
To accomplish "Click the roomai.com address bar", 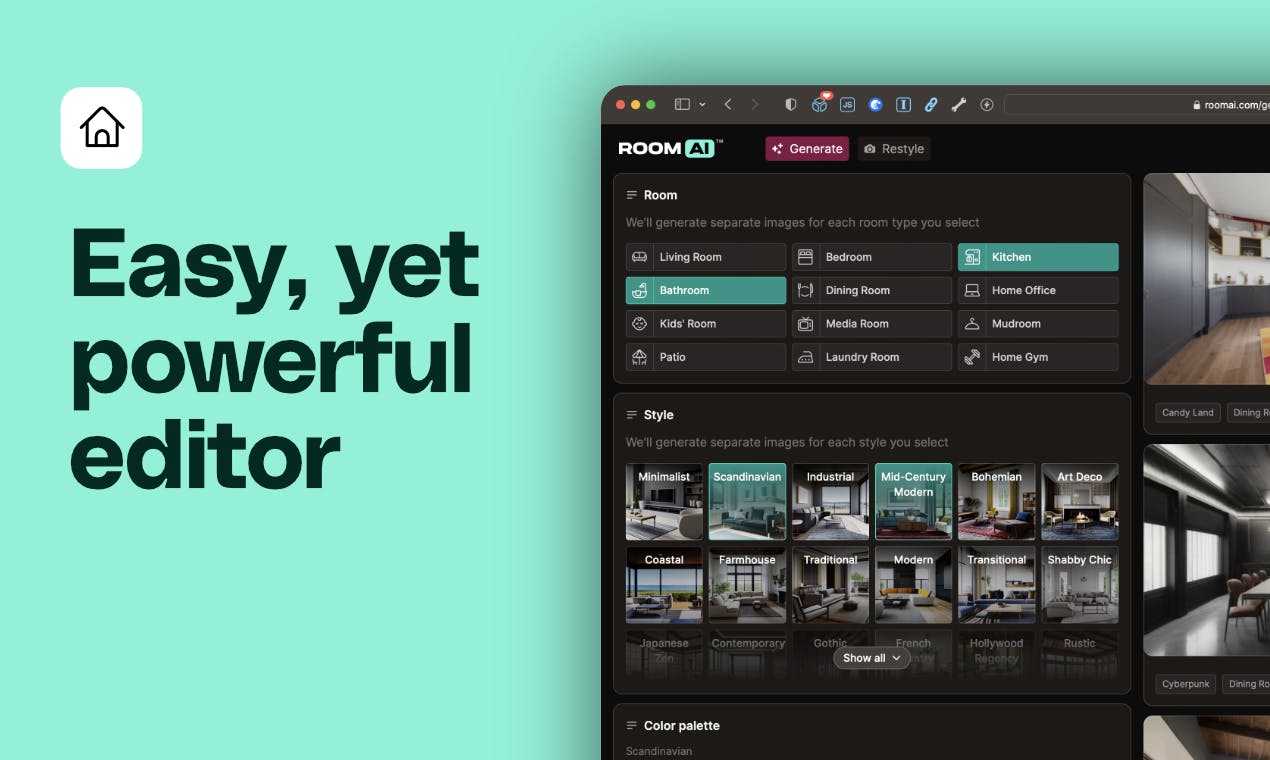I will 1137,104.
